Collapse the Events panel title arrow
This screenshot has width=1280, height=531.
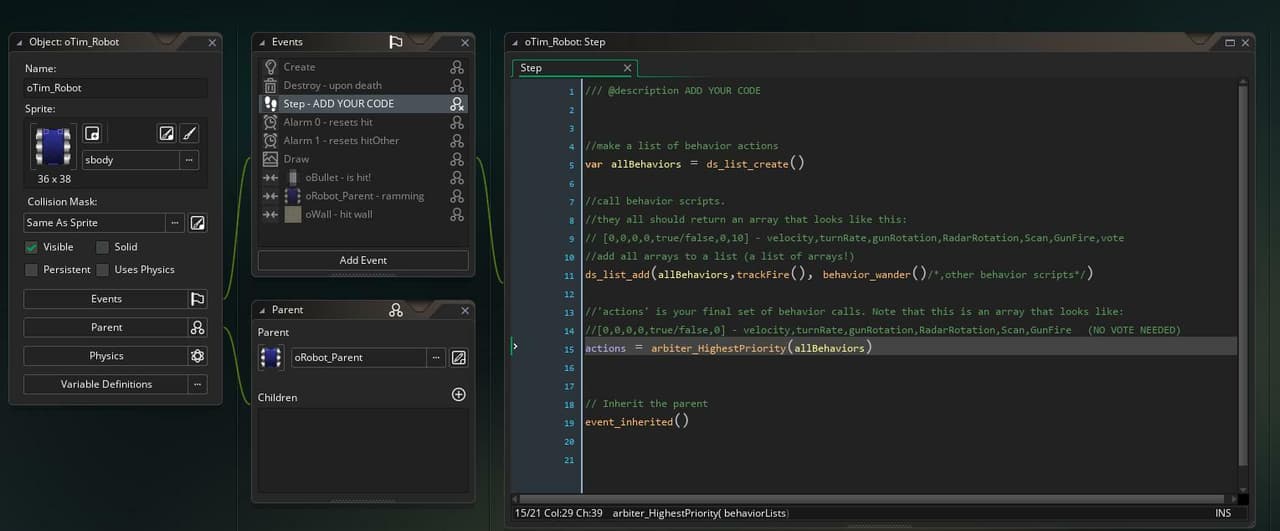(x=262, y=42)
